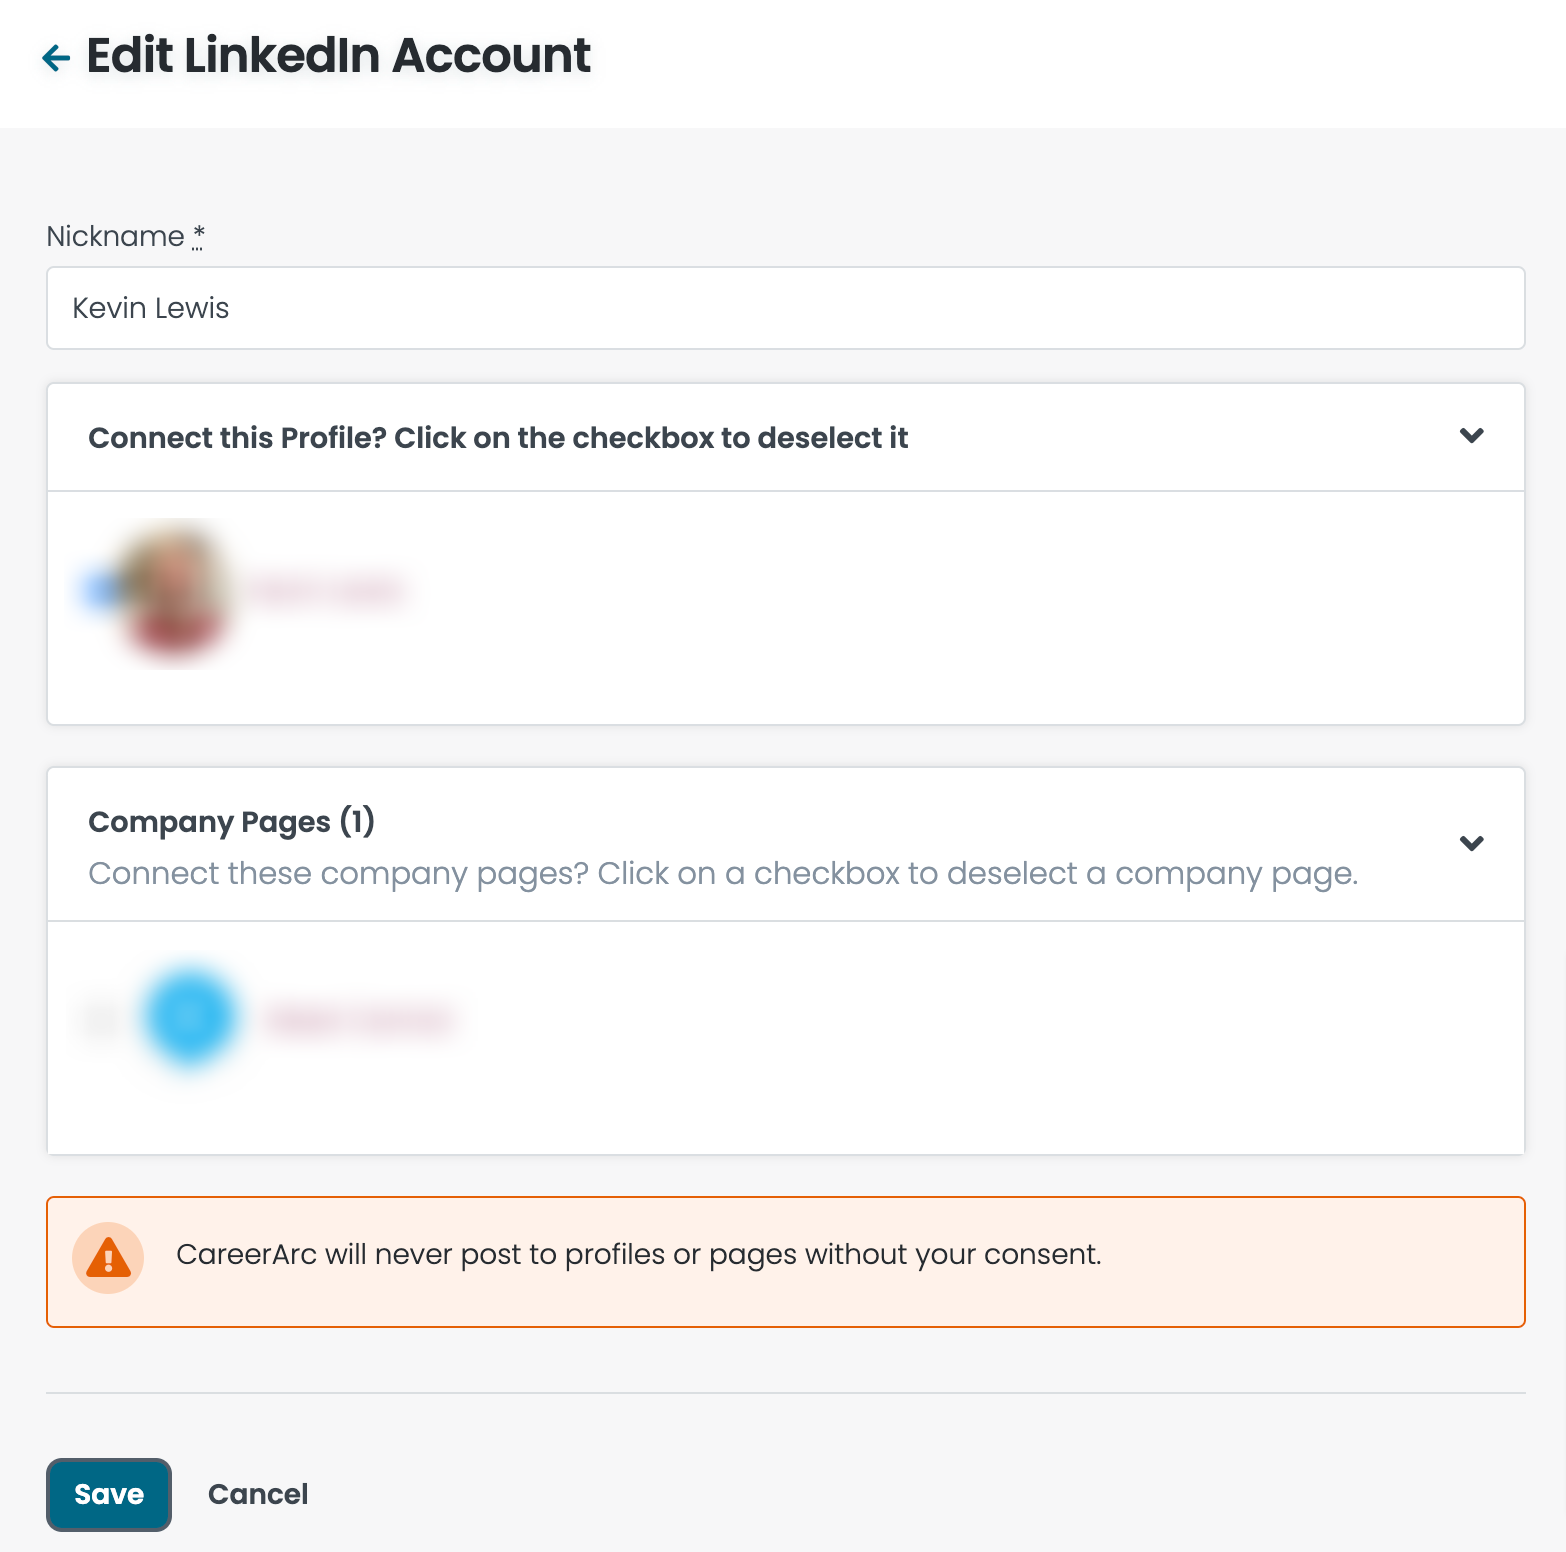Click the Cancel link

click(x=258, y=1494)
